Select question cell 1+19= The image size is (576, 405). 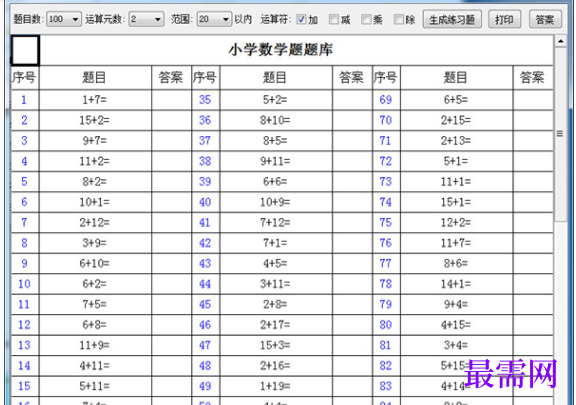click(276, 386)
